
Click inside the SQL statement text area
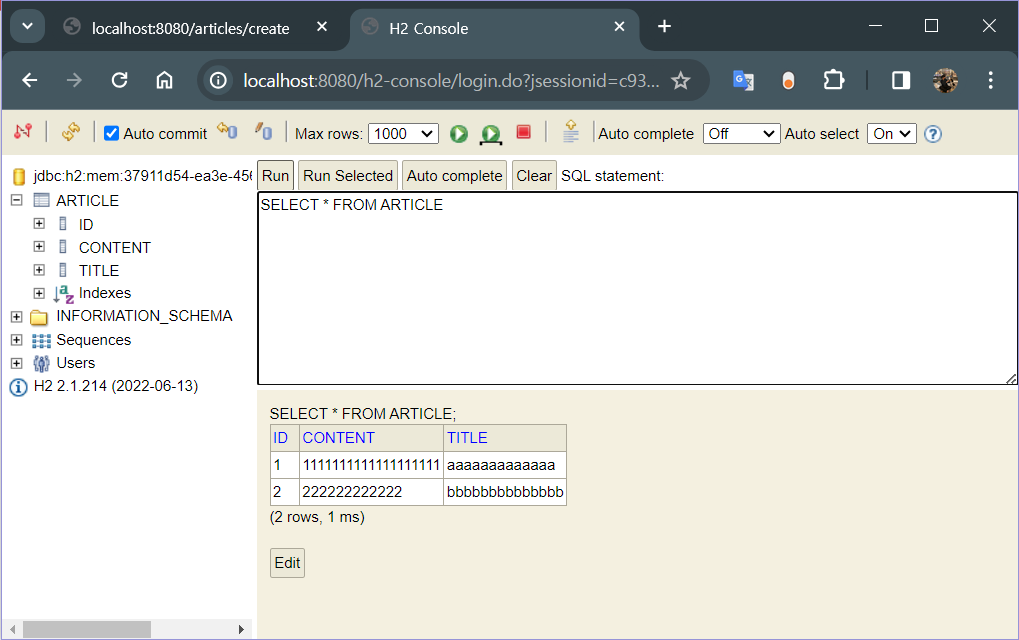(x=638, y=288)
